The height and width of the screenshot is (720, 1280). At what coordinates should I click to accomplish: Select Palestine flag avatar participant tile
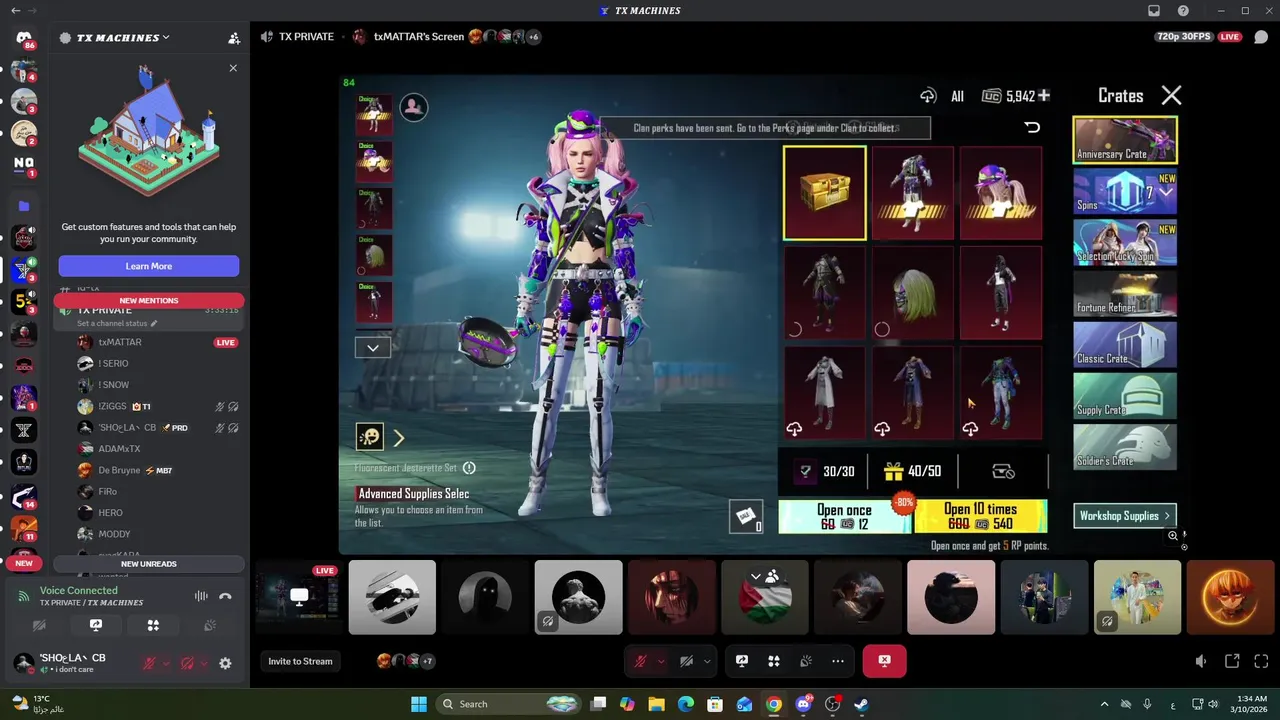click(x=765, y=597)
